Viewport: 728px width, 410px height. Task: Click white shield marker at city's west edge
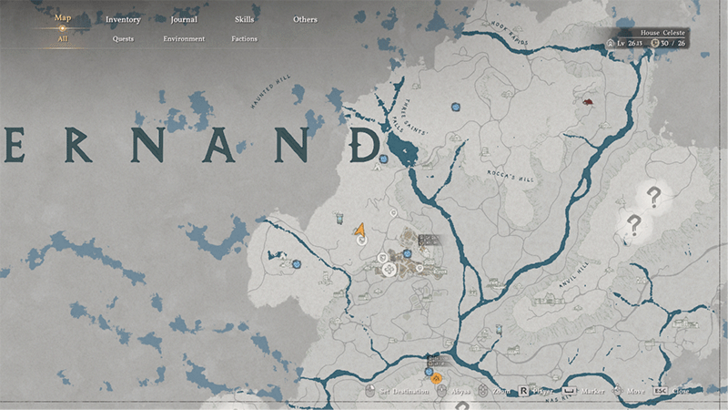pyautogui.click(x=383, y=258)
